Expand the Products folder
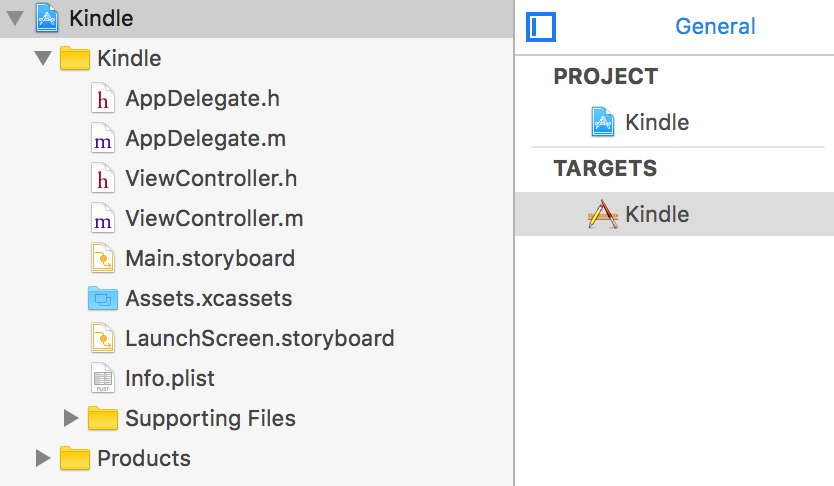The image size is (834, 486). pos(42,458)
